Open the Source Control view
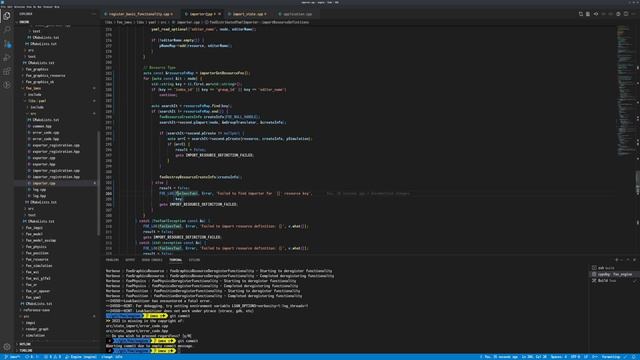Image resolution: width=640 pixels, height=360 pixels. coord(7,44)
